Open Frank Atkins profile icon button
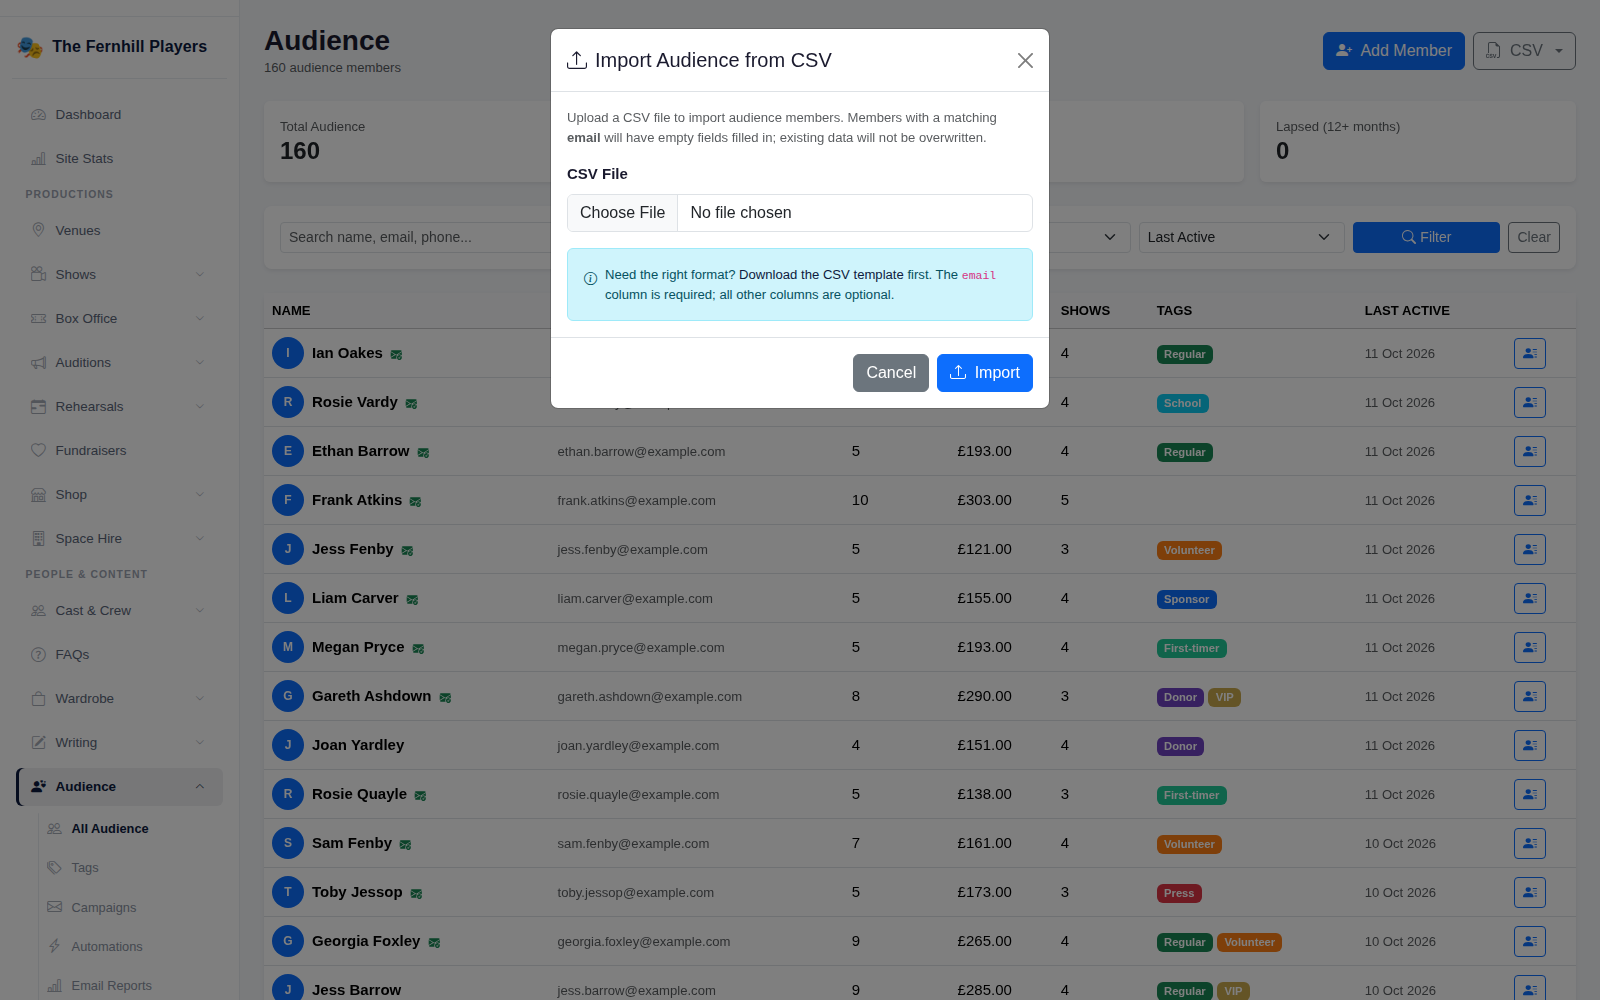Image resolution: width=1600 pixels, height=1000 pixels. [1530, 500]
